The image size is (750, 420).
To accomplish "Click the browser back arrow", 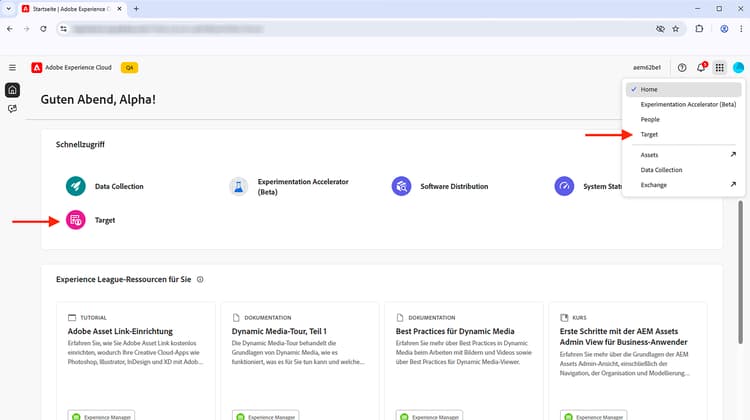I will click(10, 29).
